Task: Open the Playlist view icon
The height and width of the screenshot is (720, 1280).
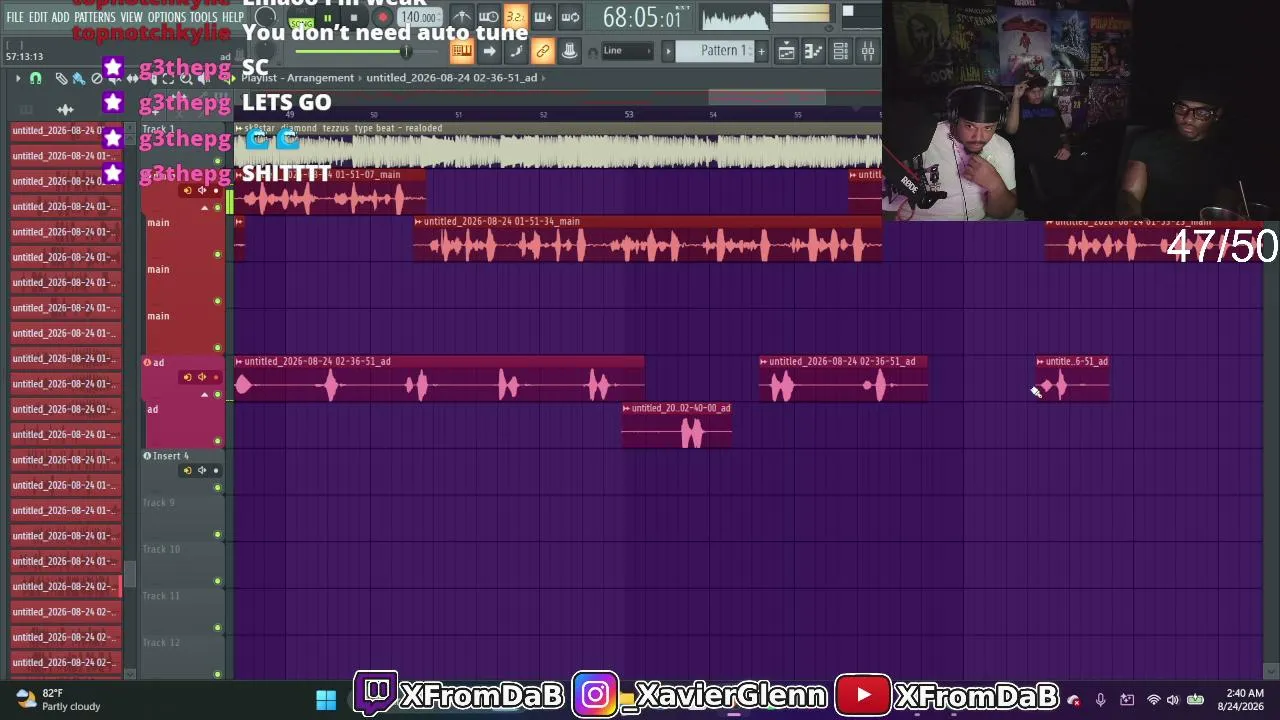Action: point(787,51)
